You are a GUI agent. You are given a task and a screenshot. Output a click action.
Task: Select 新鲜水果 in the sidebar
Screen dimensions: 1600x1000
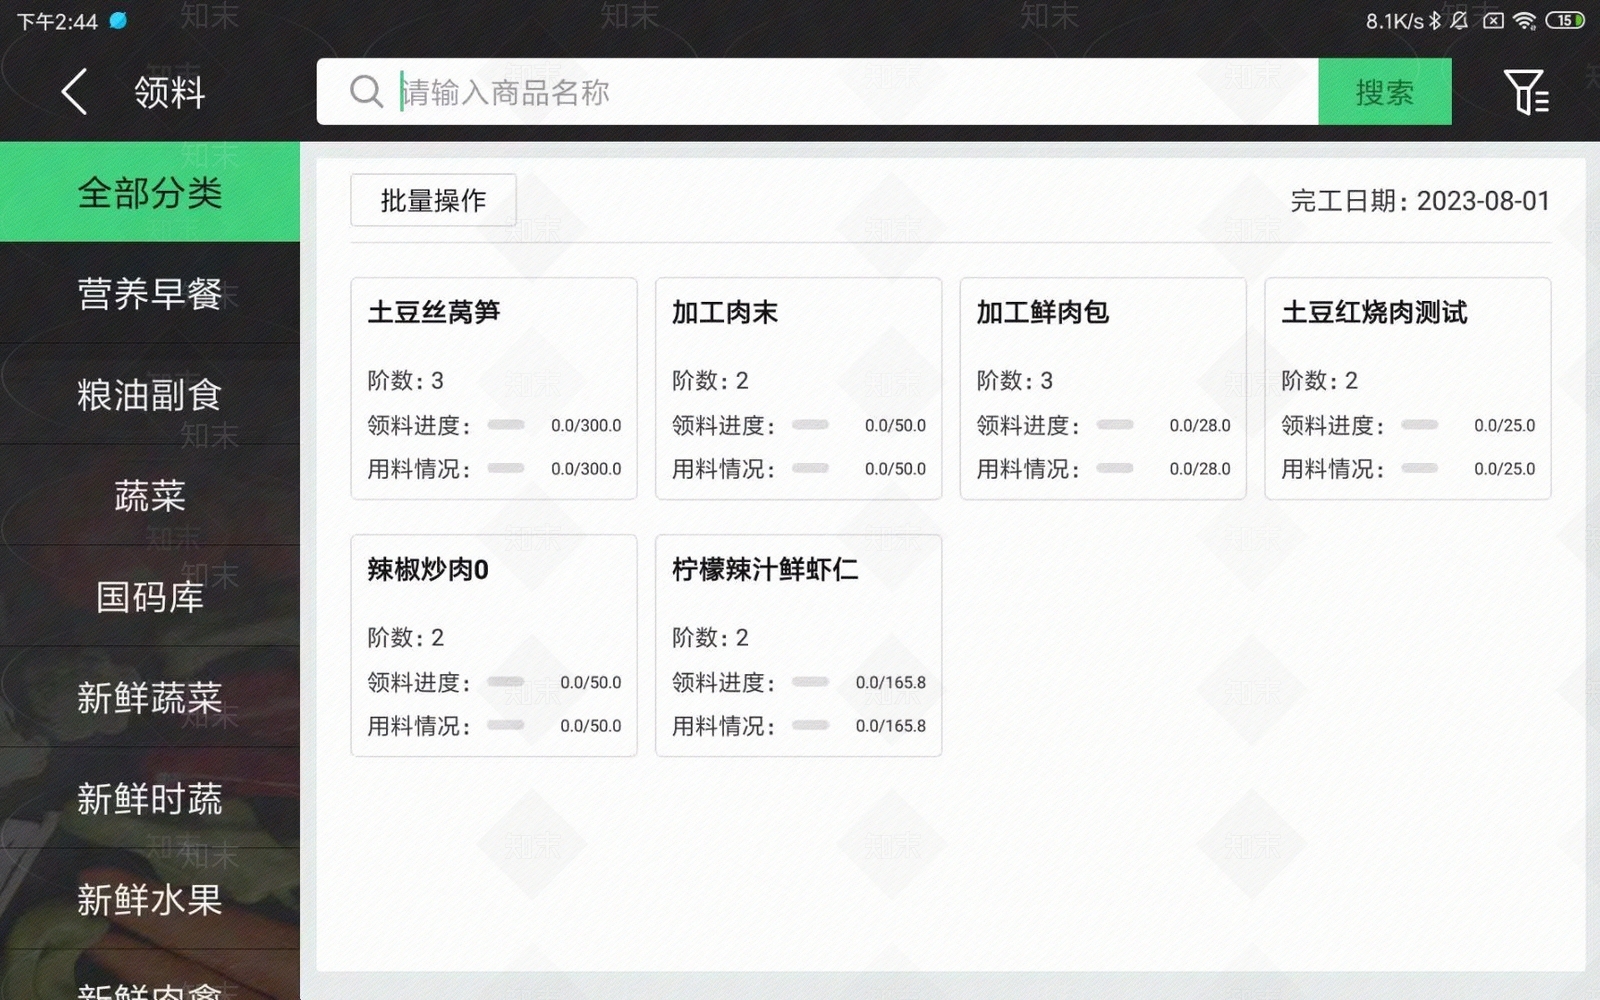tap(150, 899)
